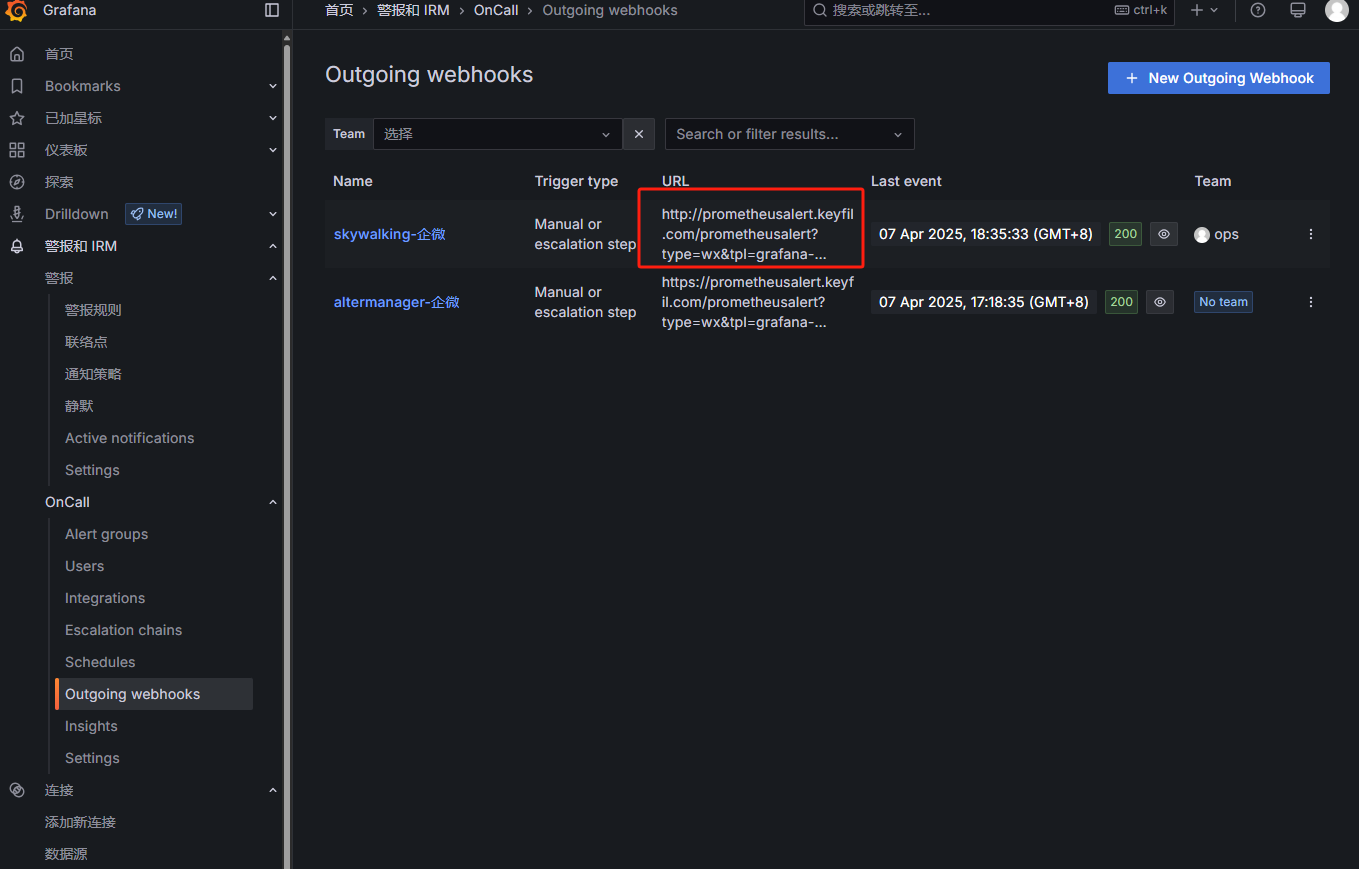This screenshot has width=1359, height=869.
Task: Click the star icon for 已加星标
Action: [x=17, y=118]
